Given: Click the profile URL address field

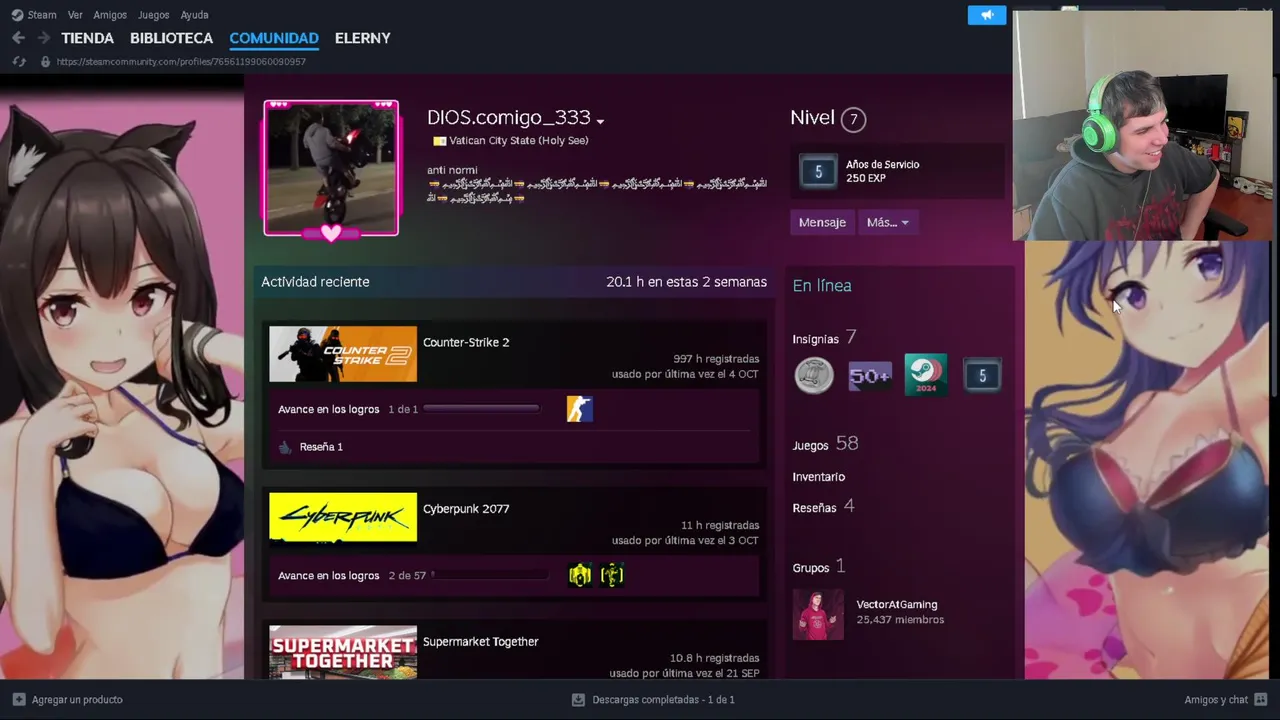Looking at the screenshot, I should 181,61.
